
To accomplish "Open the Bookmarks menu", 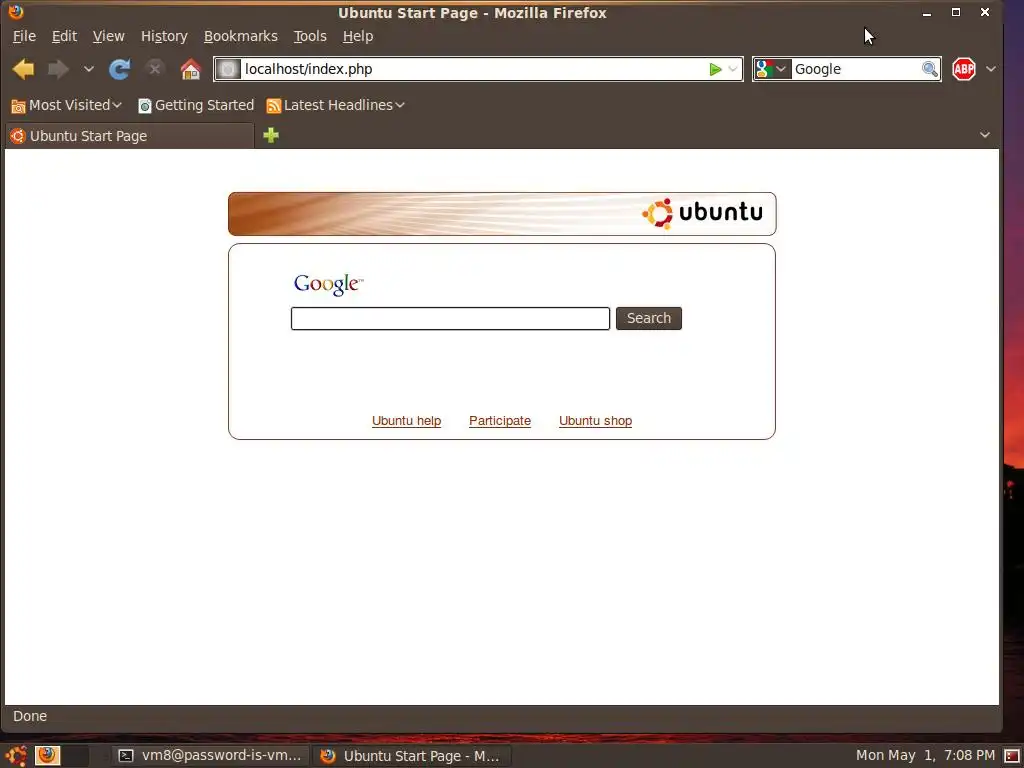I will 240,36.
